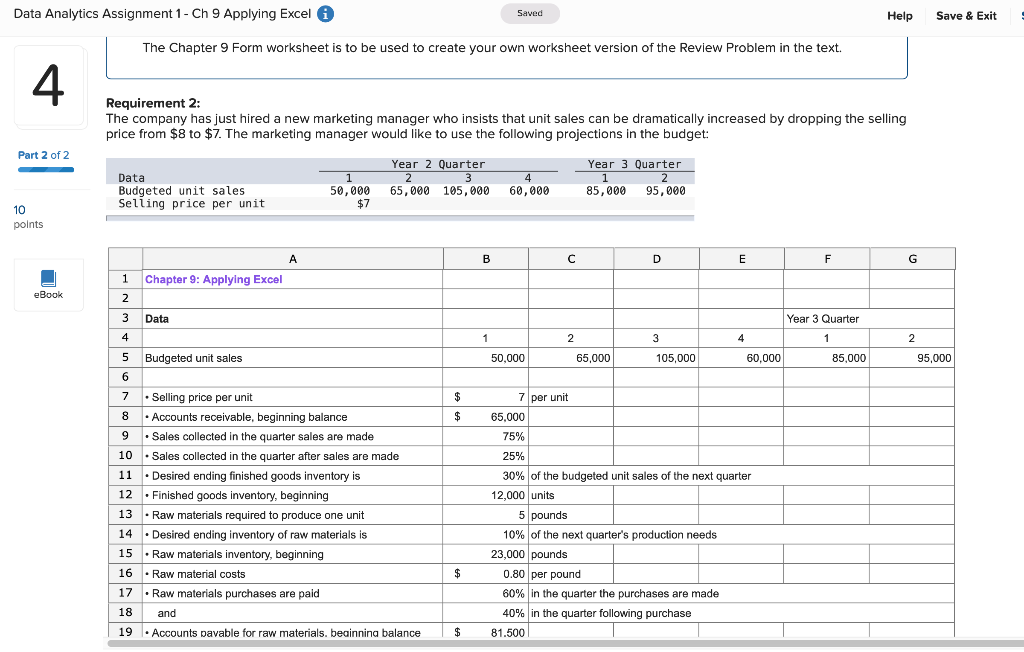The height and width of the screenshot is (652, 1024).
Task: Select column header A in the spreadsheet
Action: 292,258
